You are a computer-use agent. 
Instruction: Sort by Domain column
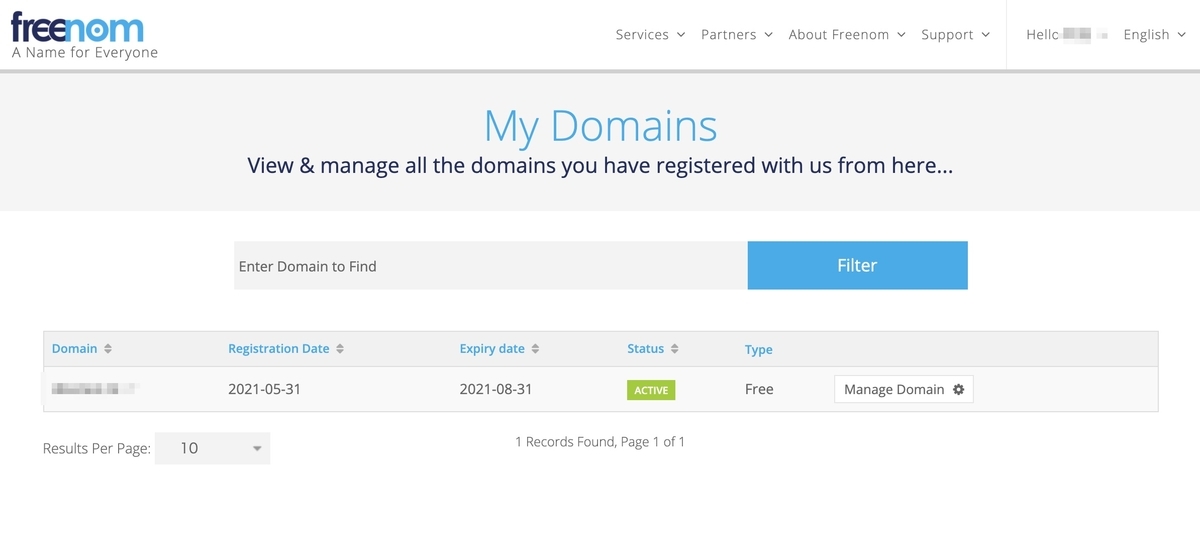tap(82, 349)
